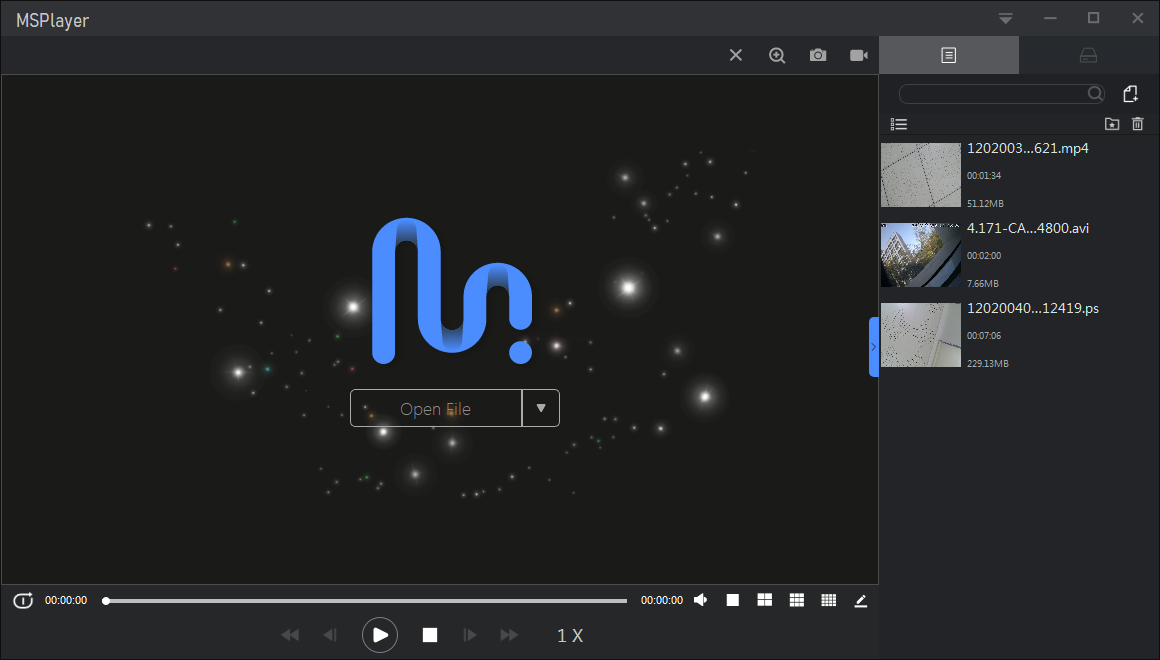Toggle the loop playback icon

coord(23,600)
